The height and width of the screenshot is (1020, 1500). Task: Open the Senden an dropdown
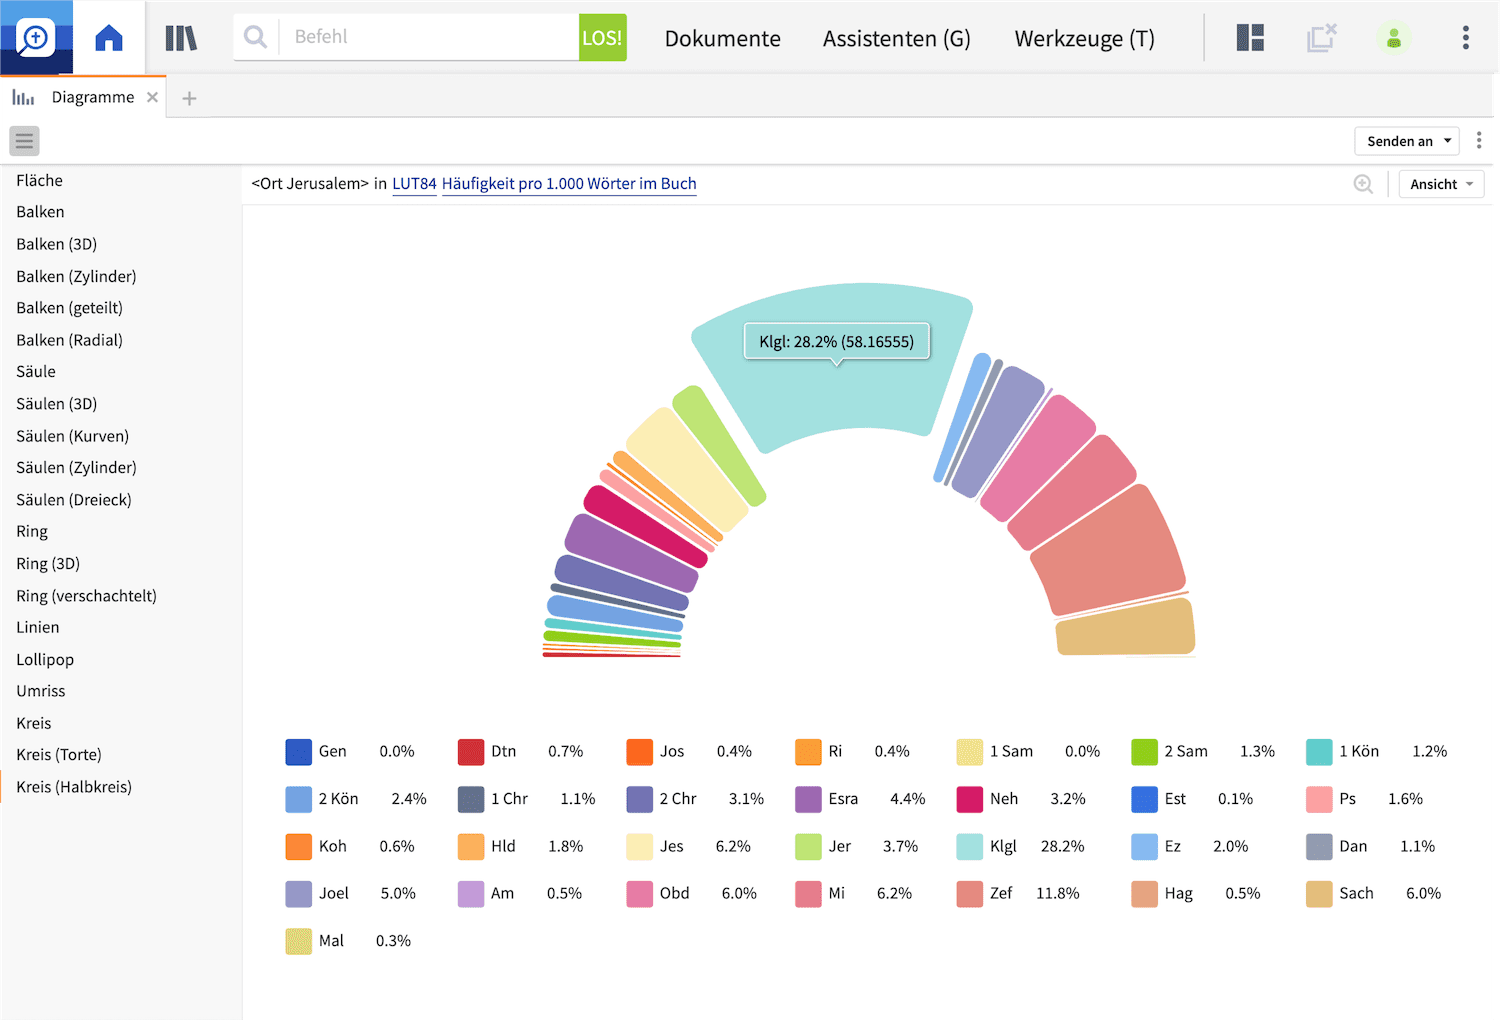[1407, 141]
